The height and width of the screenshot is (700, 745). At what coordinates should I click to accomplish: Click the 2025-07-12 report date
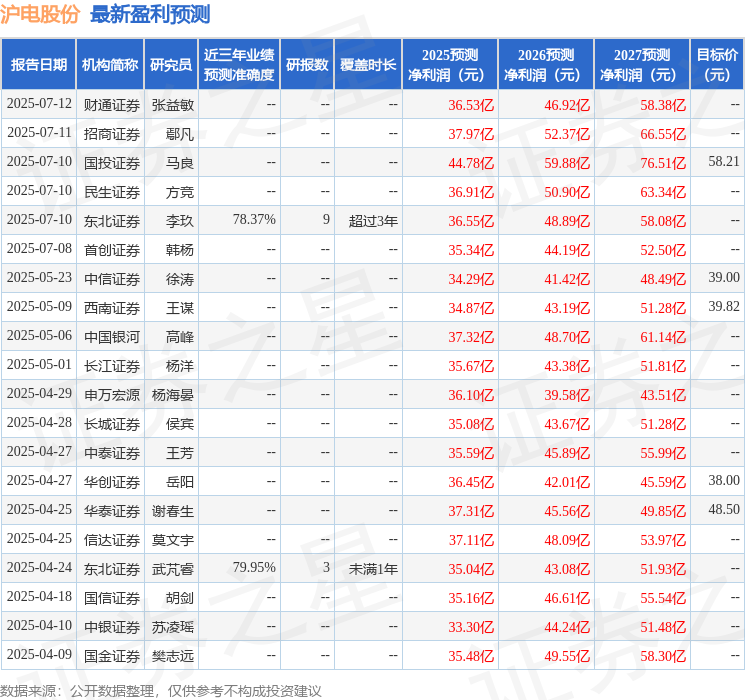(39, 104)
